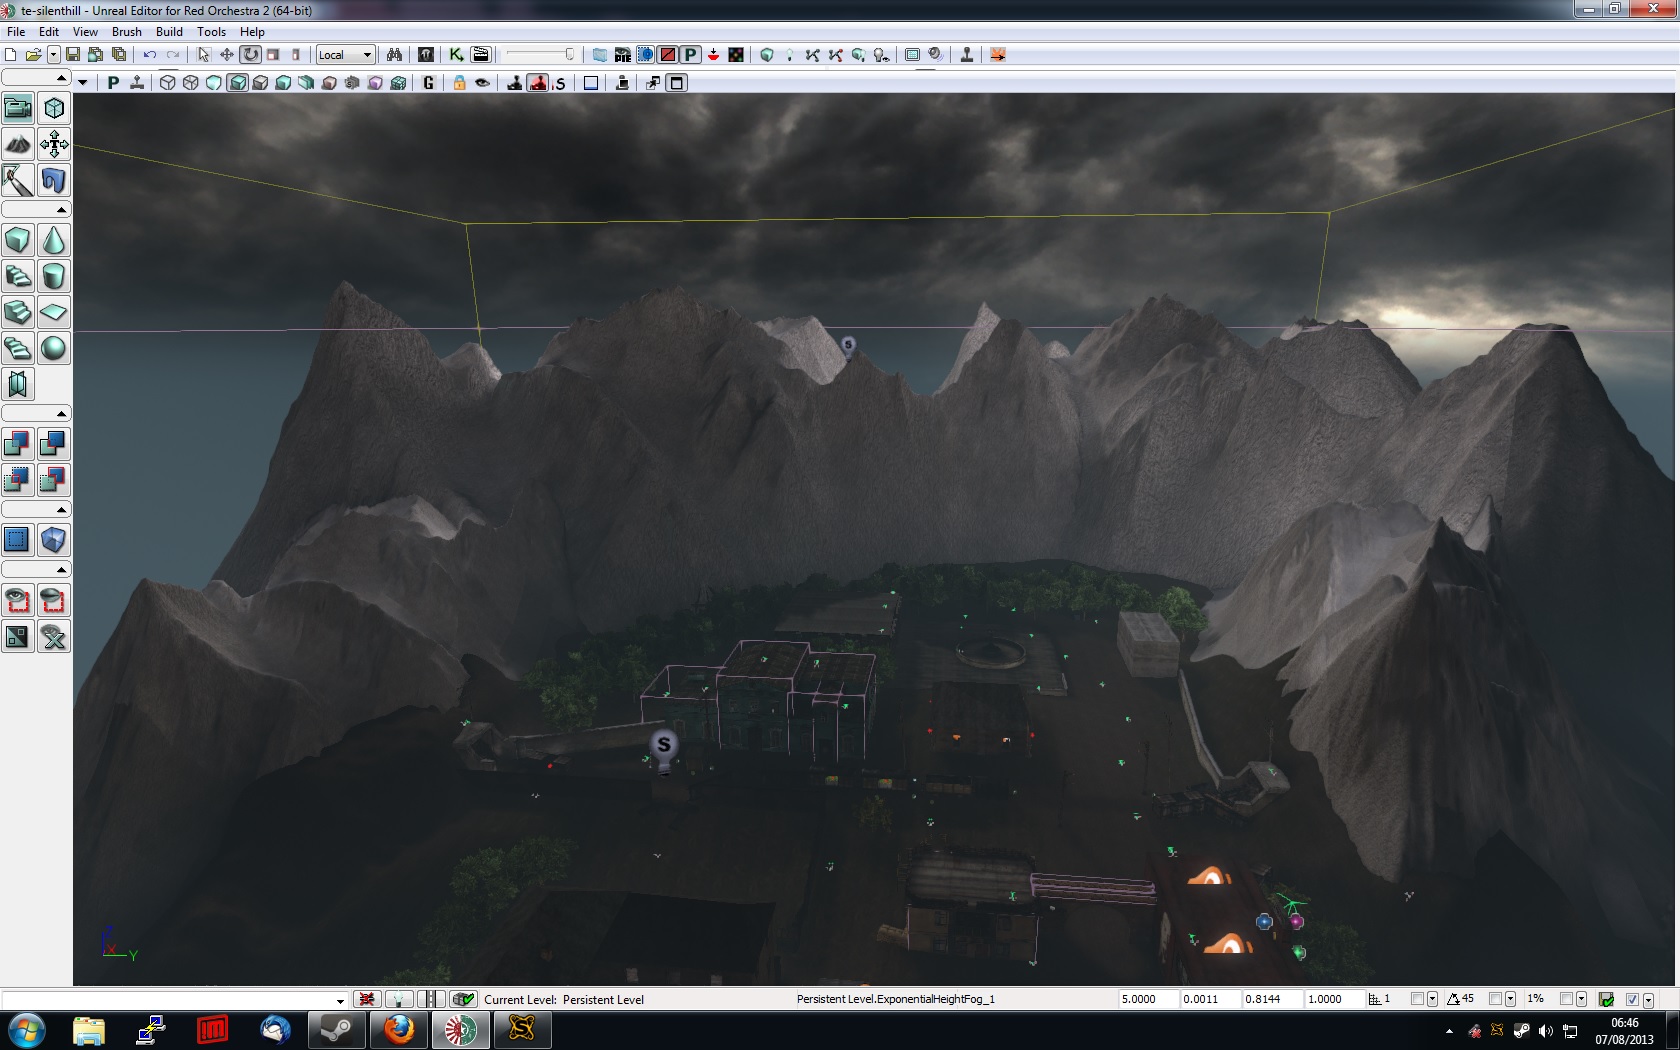This screenshot has width=1680, height=1050.
Task: Collapse the CSG panel section
Action: click(36, 413)
